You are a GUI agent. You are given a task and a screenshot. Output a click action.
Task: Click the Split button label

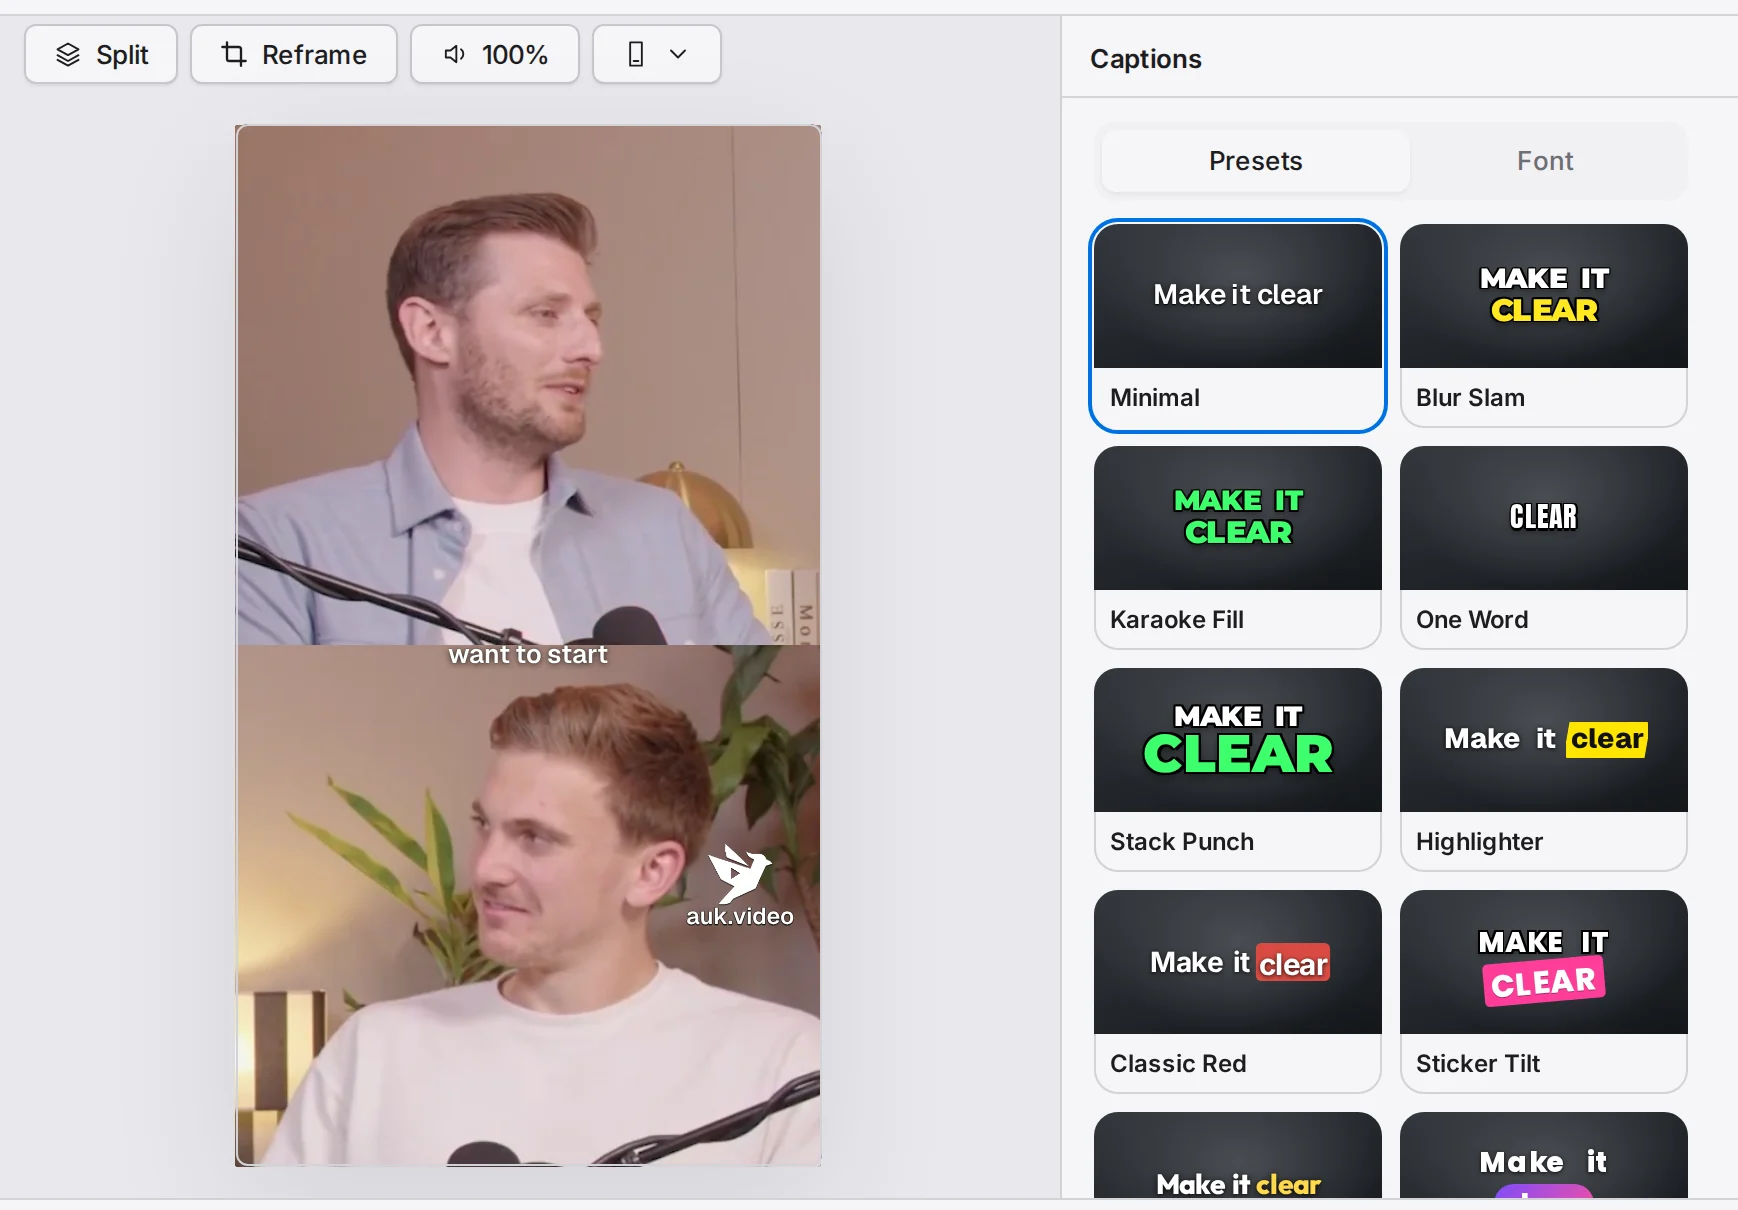(122, 54)
